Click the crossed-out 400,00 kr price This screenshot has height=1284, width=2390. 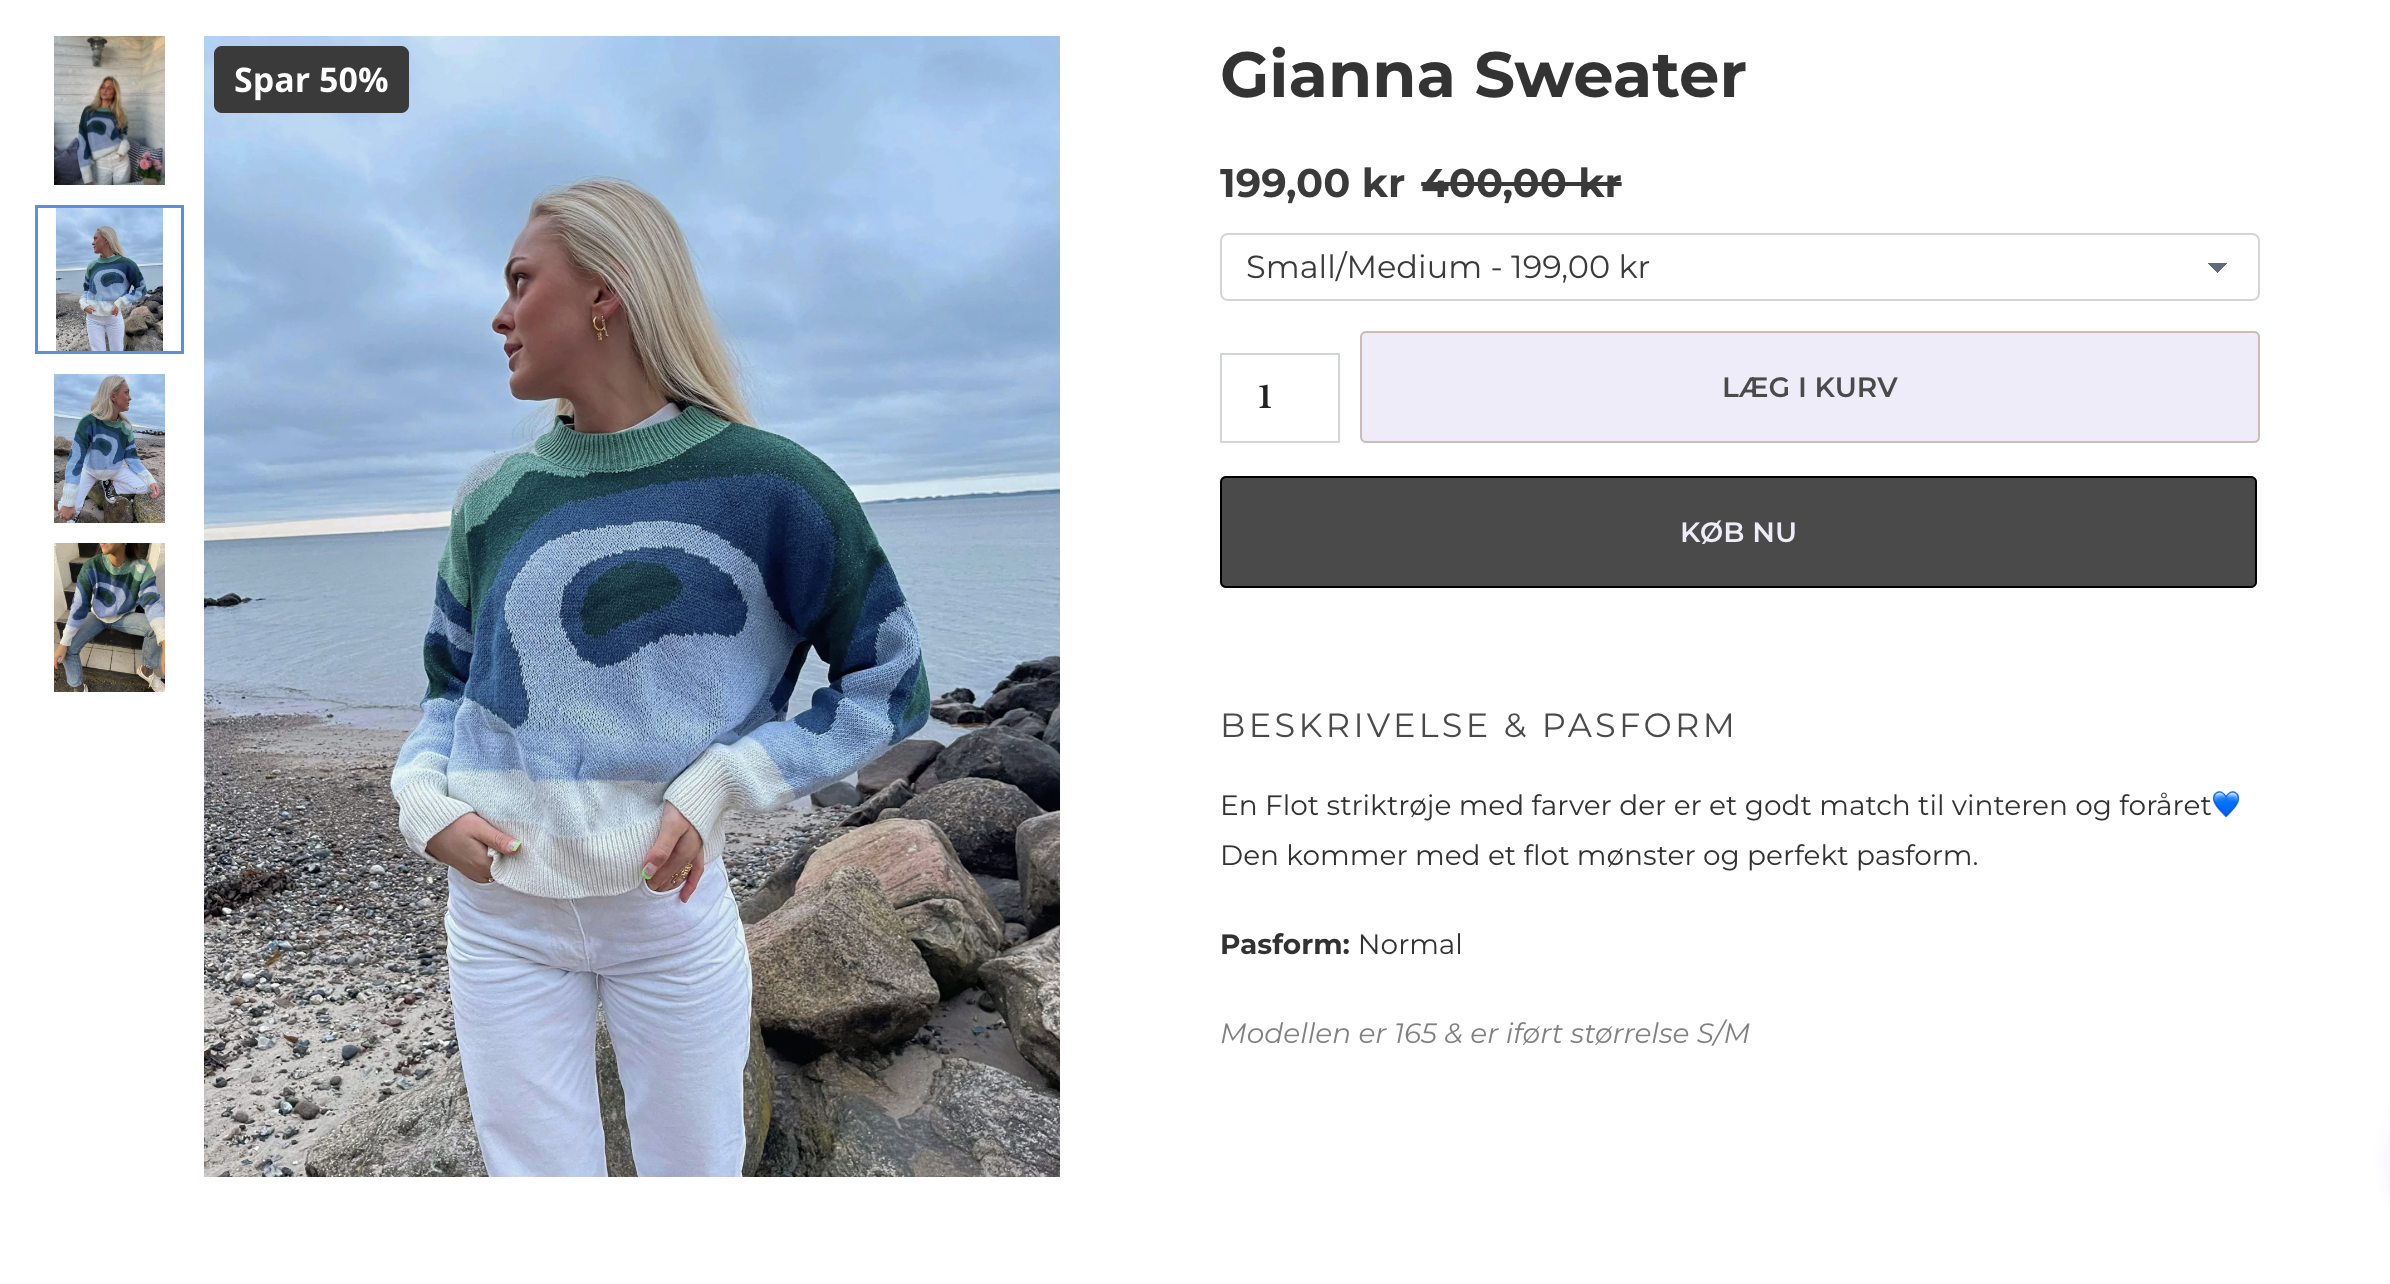click(x=1521, y=183)
